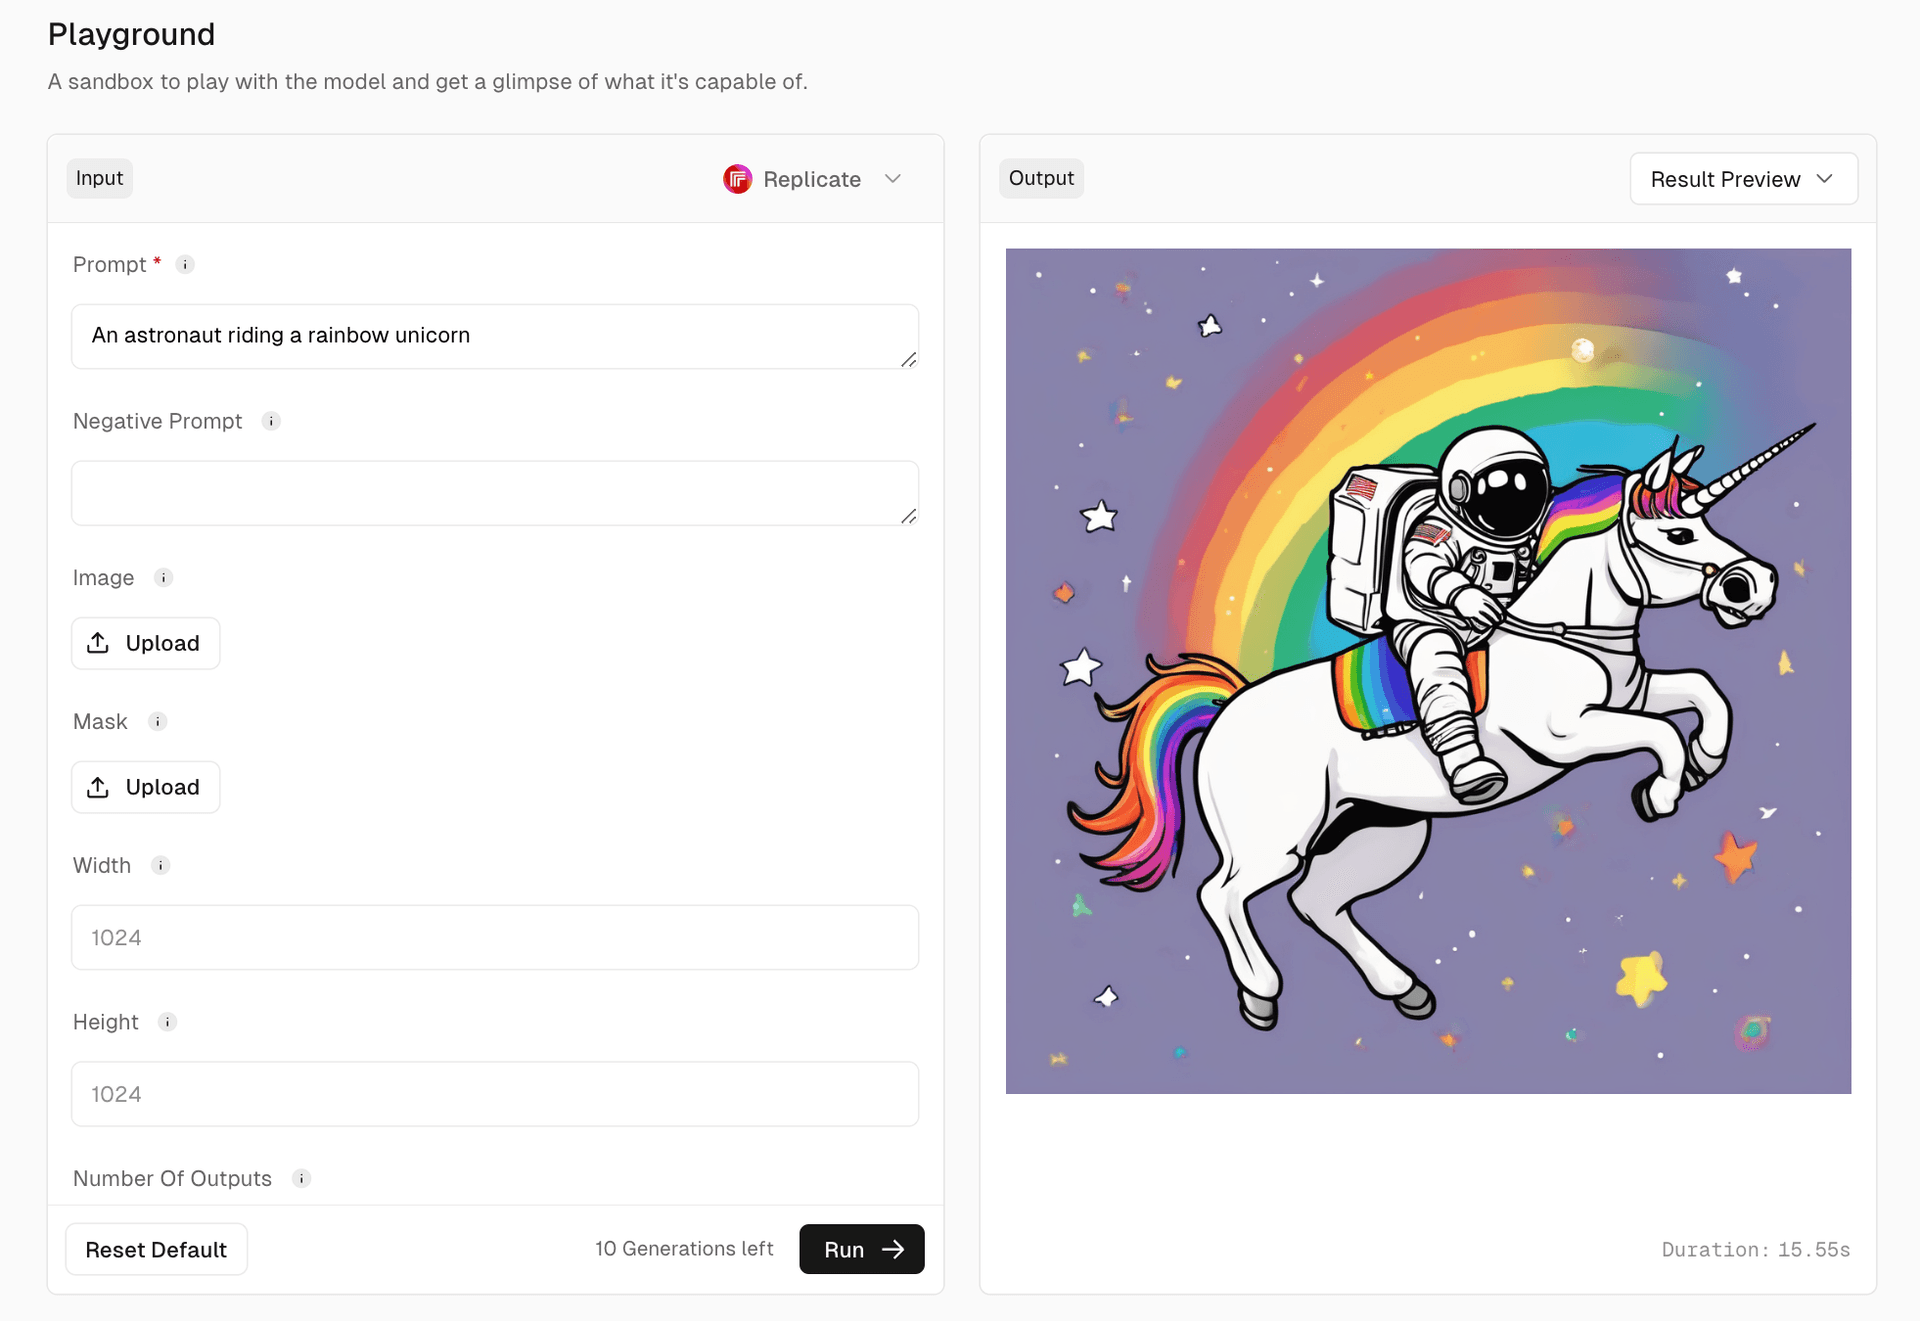Click Upload button under Mask
This screenshot has height=1321, width=1920.
click(x=146, y=787)
